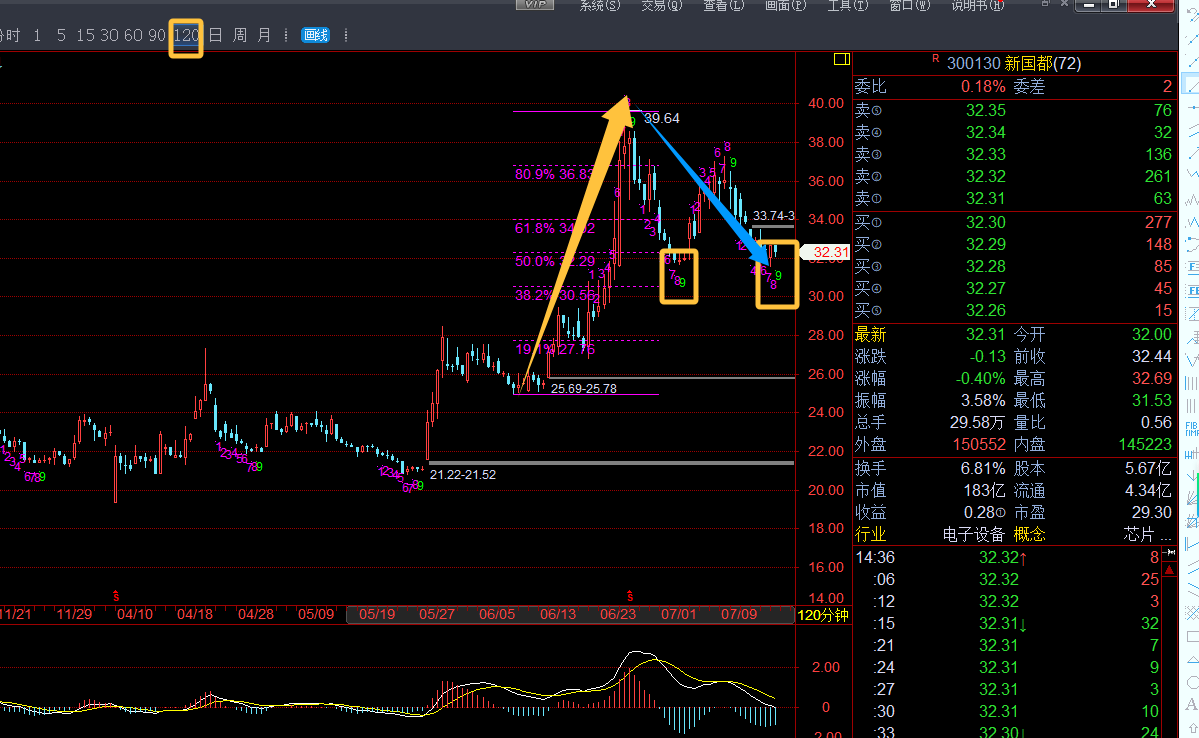Click the 39.64 high price label

(x=661, y=118)
